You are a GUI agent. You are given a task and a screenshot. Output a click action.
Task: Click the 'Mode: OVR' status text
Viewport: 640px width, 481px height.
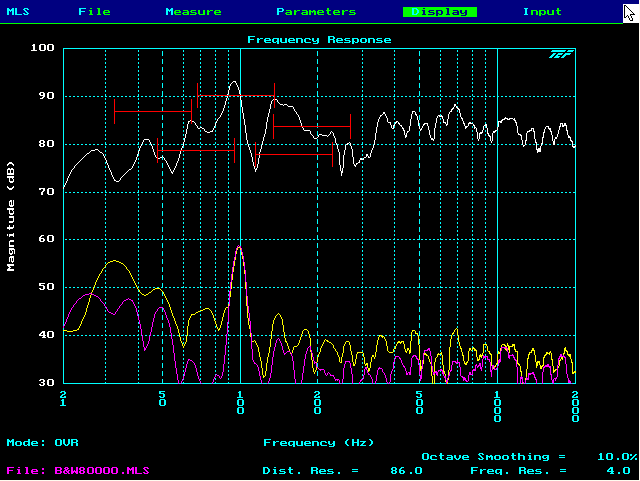pyautogui.click(x=42, y=443)
